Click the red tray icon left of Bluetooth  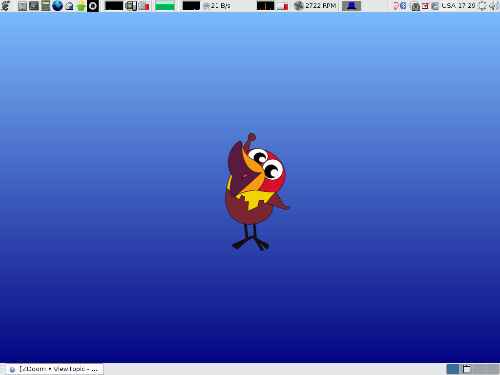396,6
